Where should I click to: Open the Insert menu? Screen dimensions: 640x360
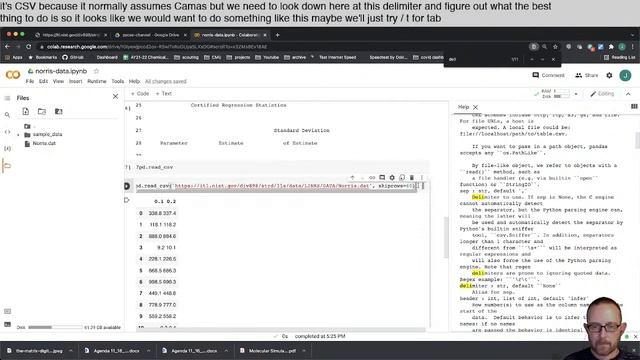[x=76, y=82]
